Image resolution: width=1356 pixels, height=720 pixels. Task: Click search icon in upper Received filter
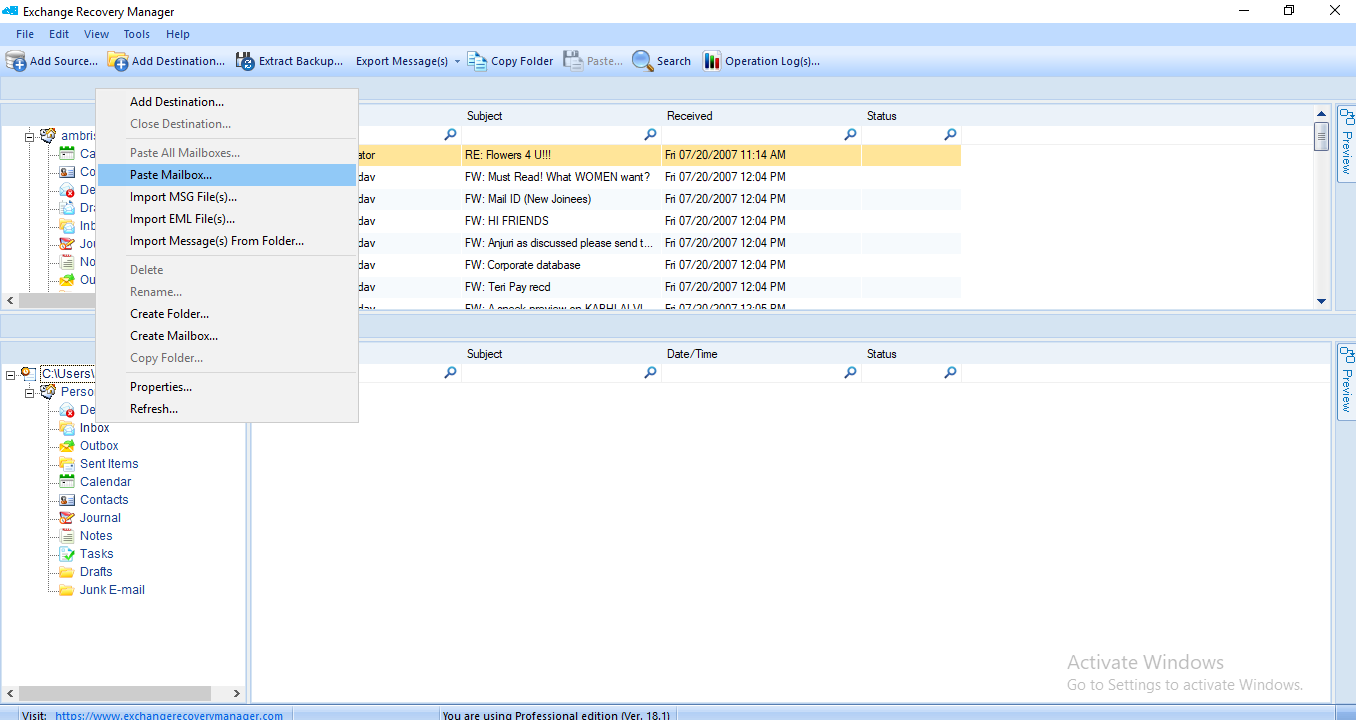click(x=850, y=134)
